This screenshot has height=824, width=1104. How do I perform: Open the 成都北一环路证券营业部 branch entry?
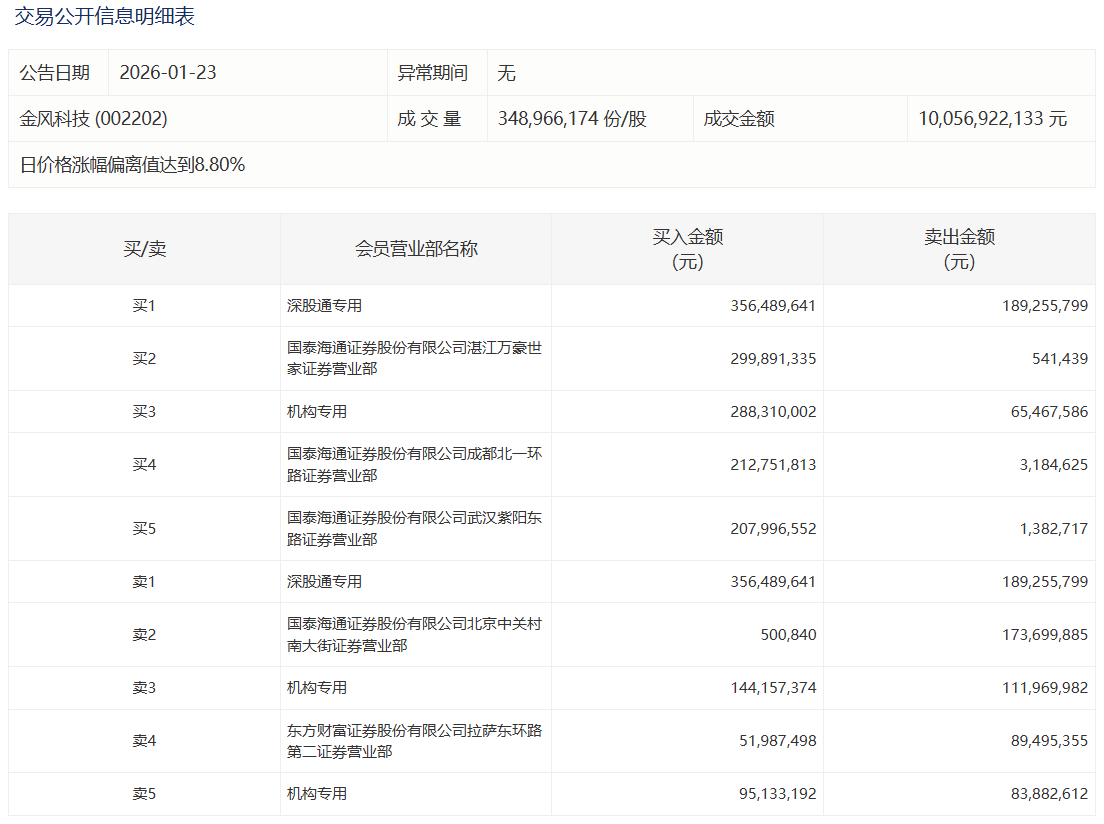tap(414, 464)
